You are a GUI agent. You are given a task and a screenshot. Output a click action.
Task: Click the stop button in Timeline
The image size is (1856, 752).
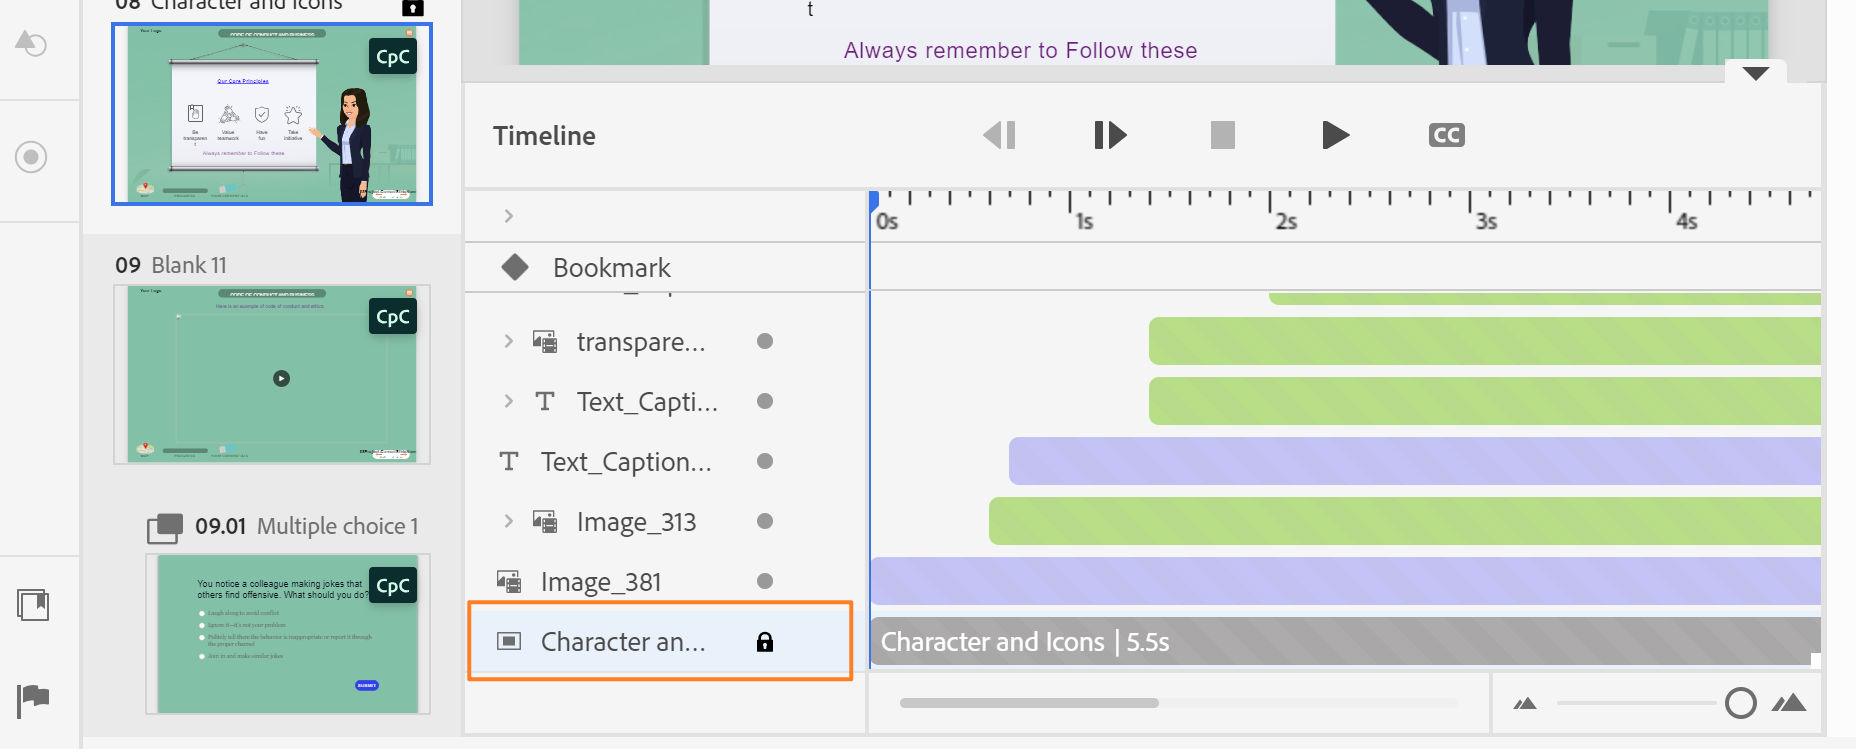click(x=1222, y=135)
